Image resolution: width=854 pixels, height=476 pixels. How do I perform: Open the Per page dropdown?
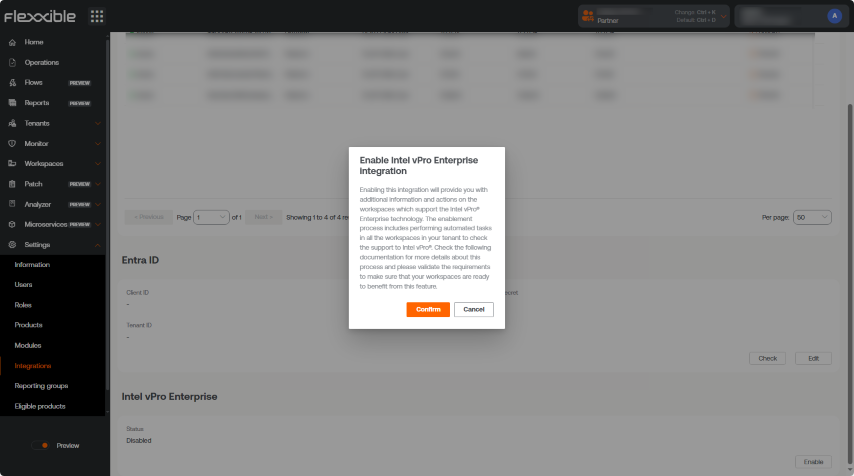point(812,217)
